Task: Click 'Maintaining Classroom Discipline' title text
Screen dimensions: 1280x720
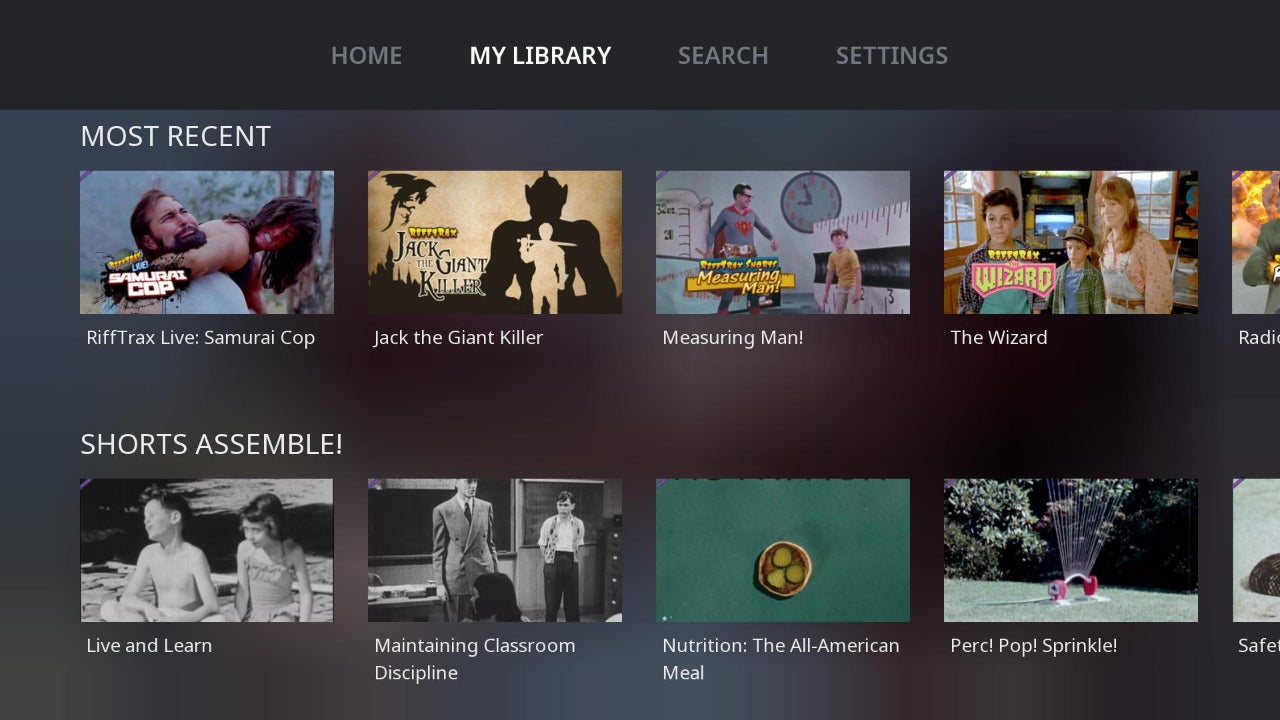Action: [x=475, y=659]
